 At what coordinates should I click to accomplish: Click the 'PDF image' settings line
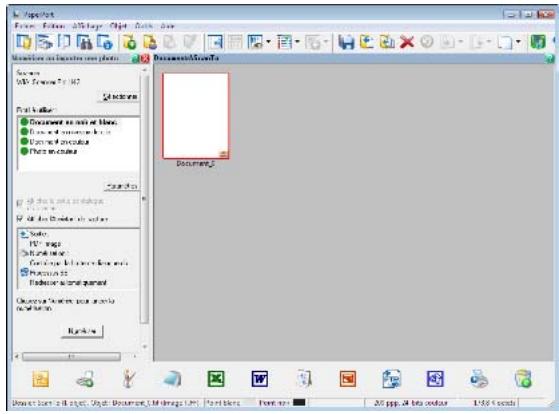pos(45,244)
